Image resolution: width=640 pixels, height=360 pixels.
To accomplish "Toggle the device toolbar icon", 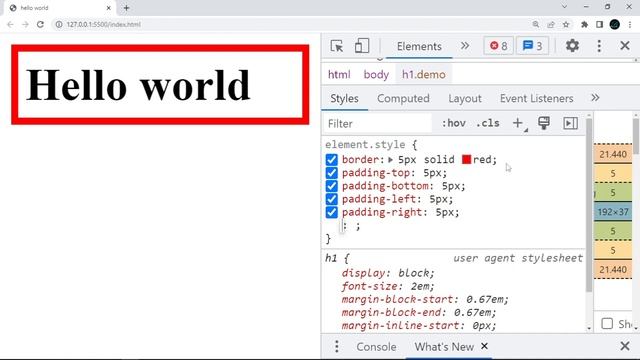I will [362, 46].
